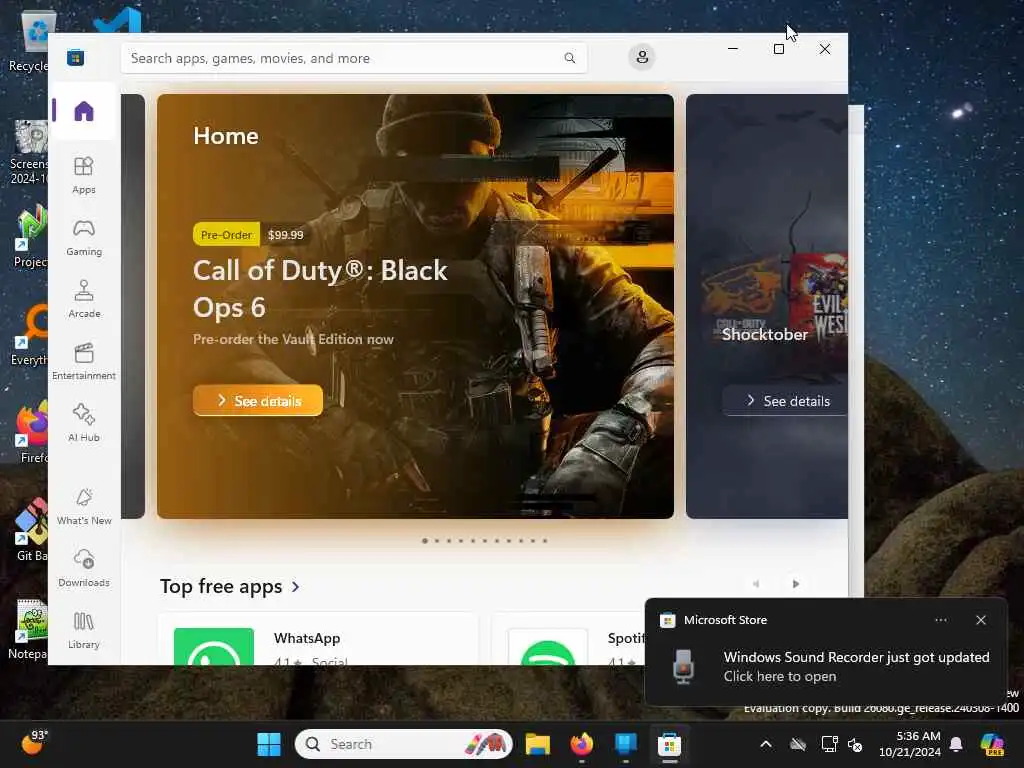Select the last carousel page dot
The width and height of the screenshot is (1024, 768).
tap(545, 541)
